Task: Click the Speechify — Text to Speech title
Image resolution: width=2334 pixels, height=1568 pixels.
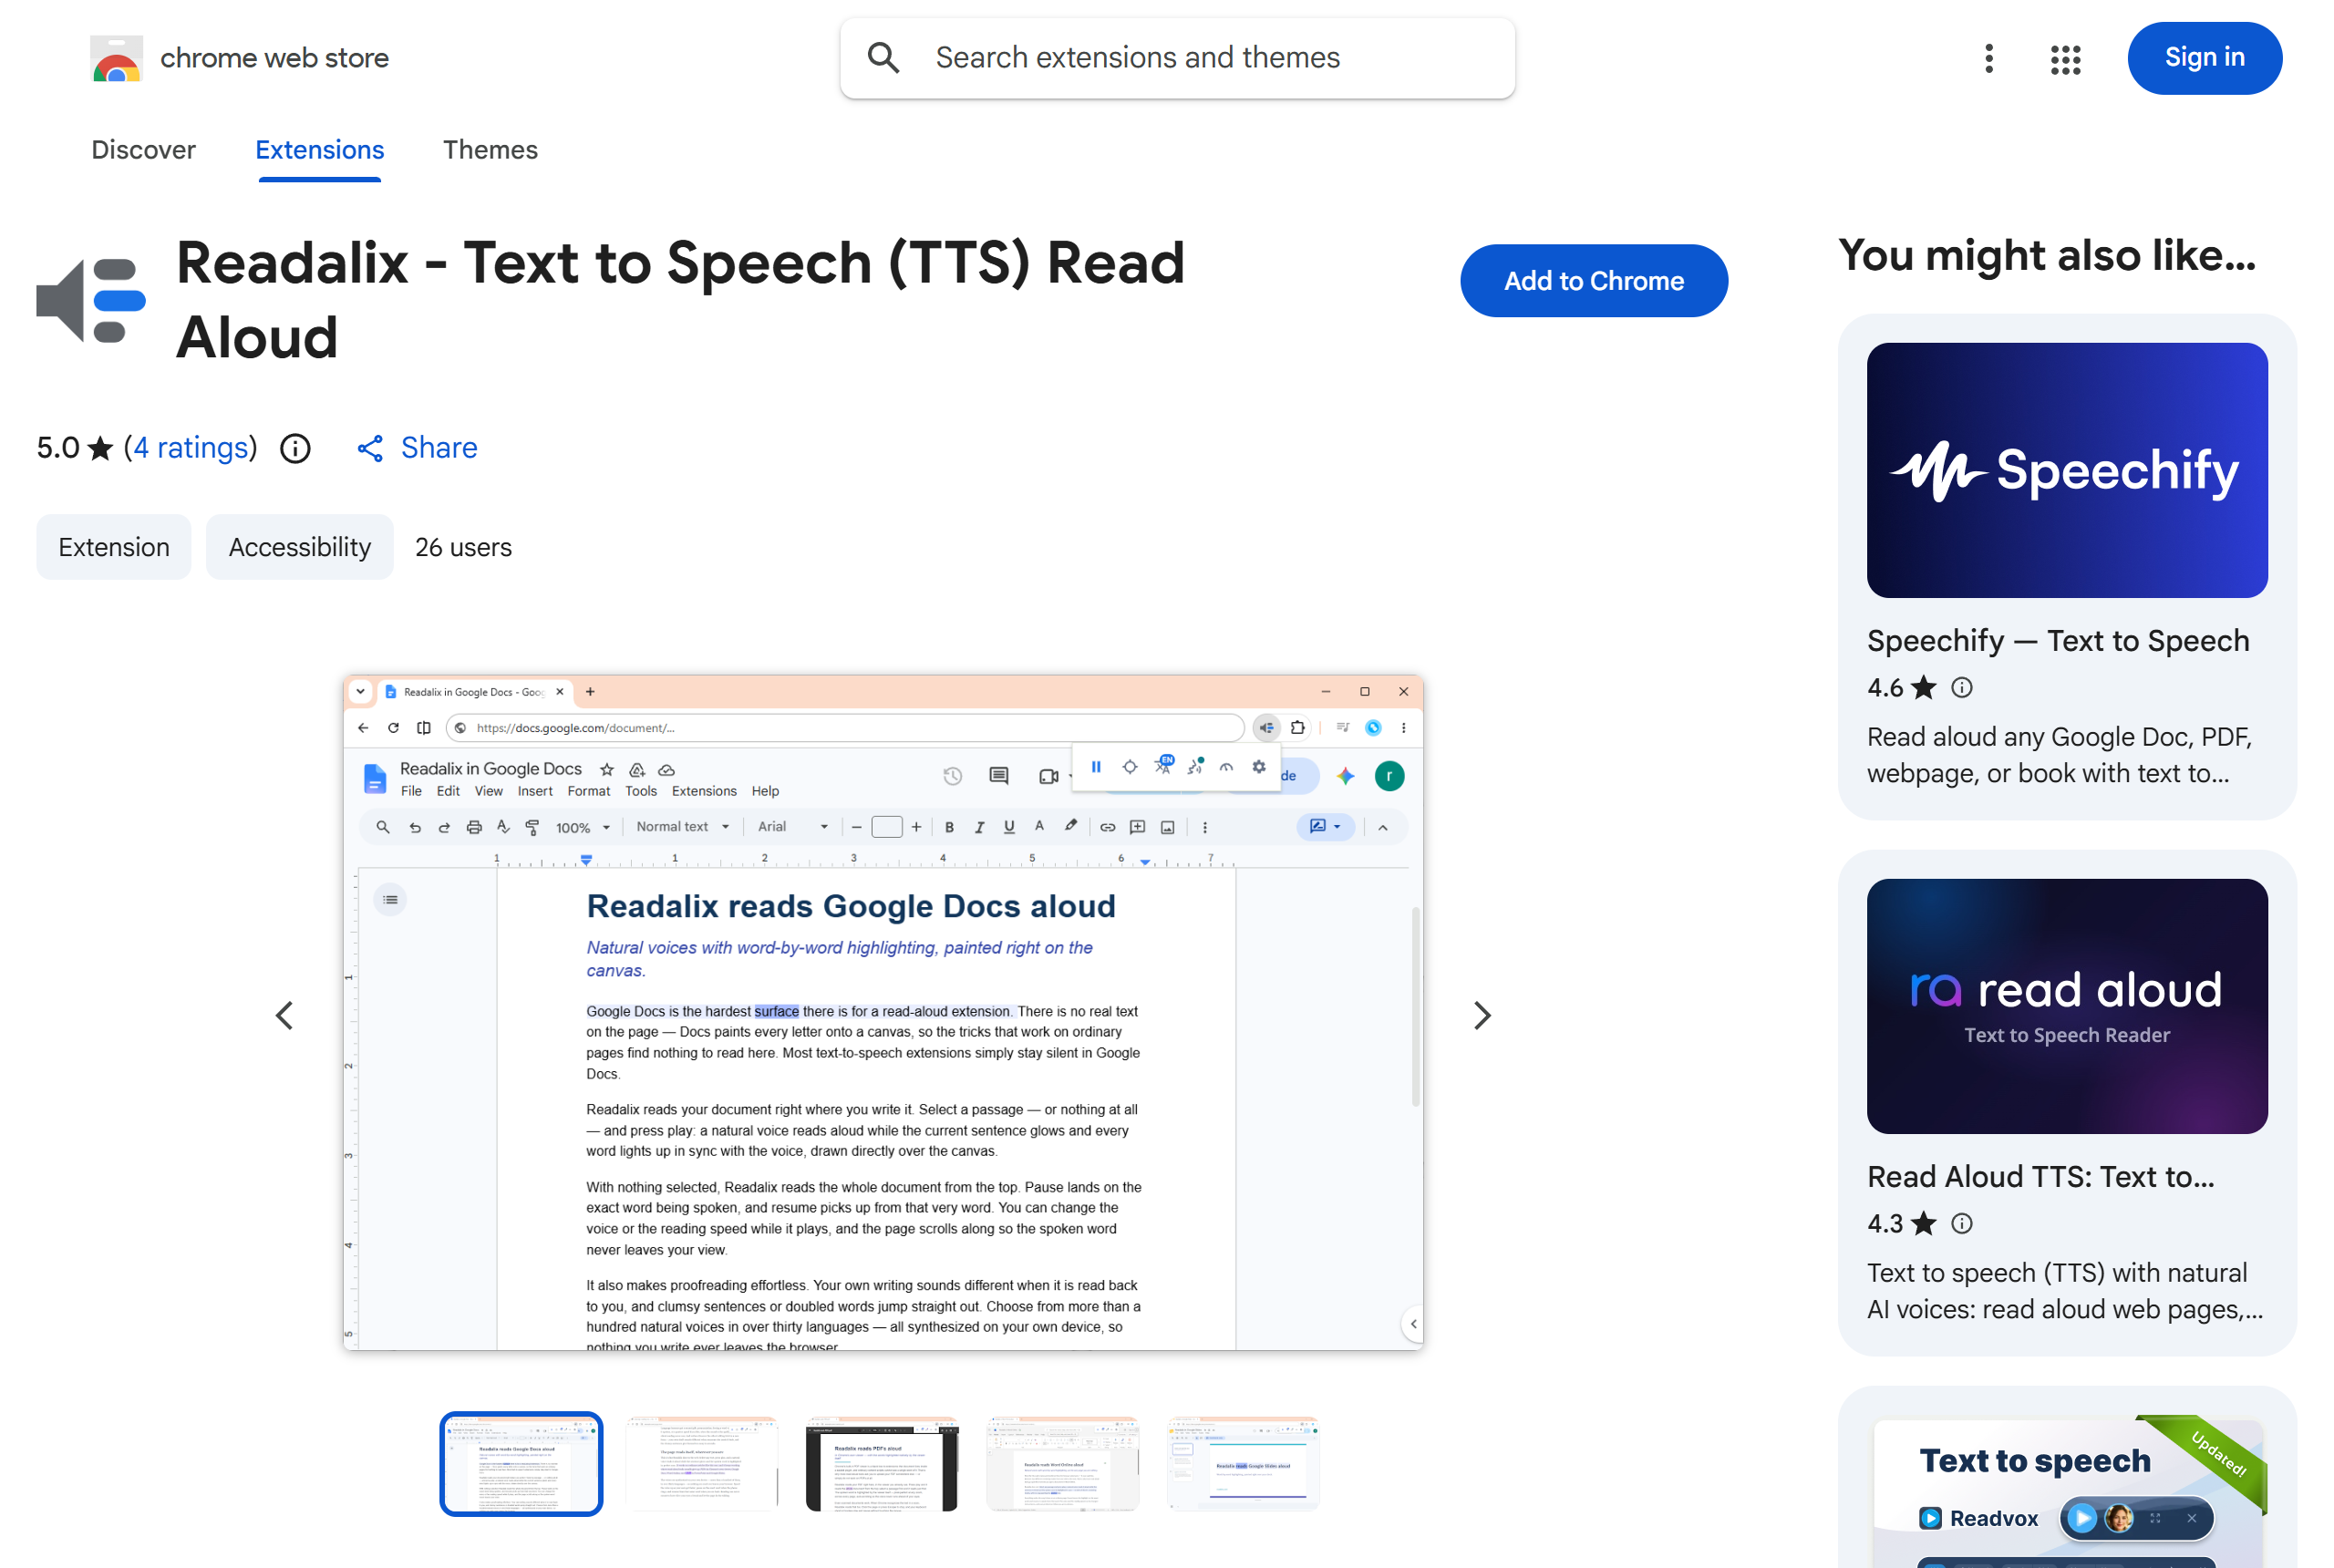Action: (2057, 640)
